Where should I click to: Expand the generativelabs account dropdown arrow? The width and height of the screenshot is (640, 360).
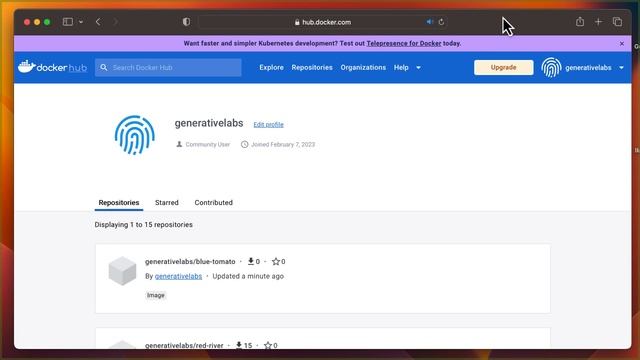click(621, 68)
